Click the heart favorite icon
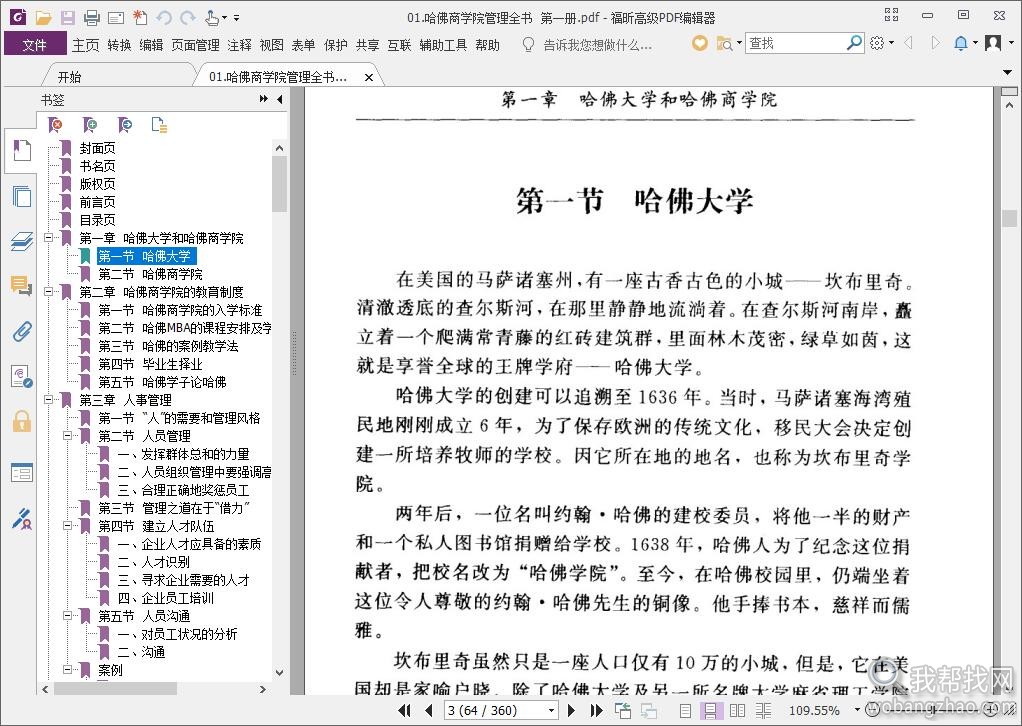This screenshot has height=726, width=1022. click(699, 44)
